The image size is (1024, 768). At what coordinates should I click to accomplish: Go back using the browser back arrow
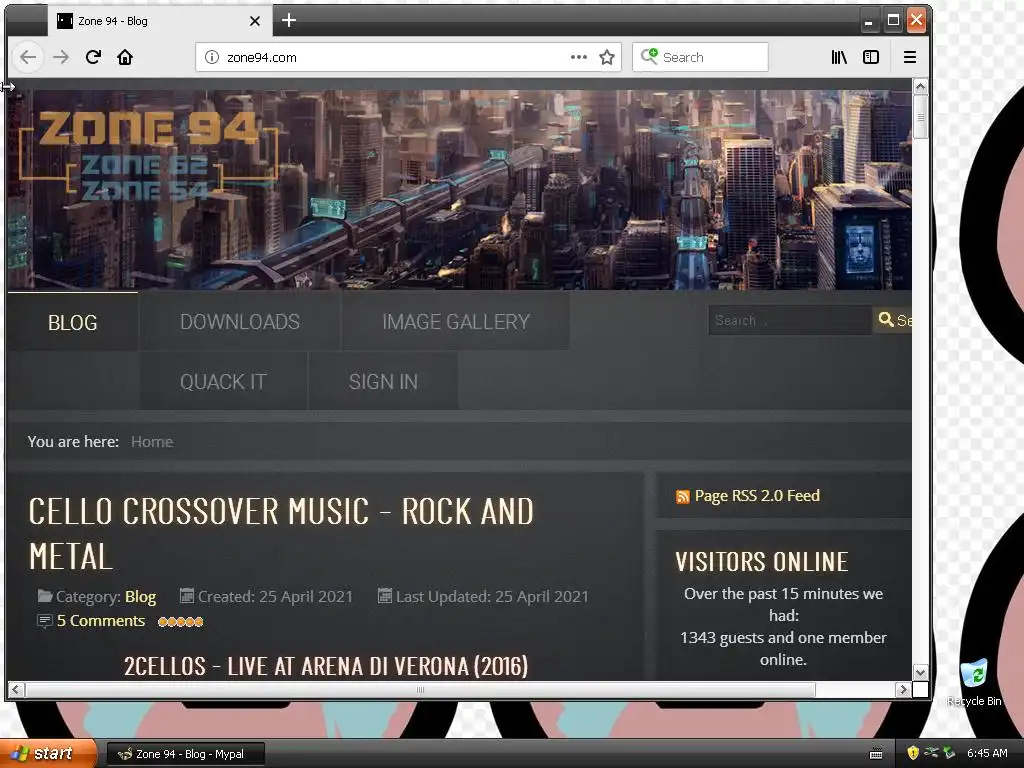coord(28,57)
